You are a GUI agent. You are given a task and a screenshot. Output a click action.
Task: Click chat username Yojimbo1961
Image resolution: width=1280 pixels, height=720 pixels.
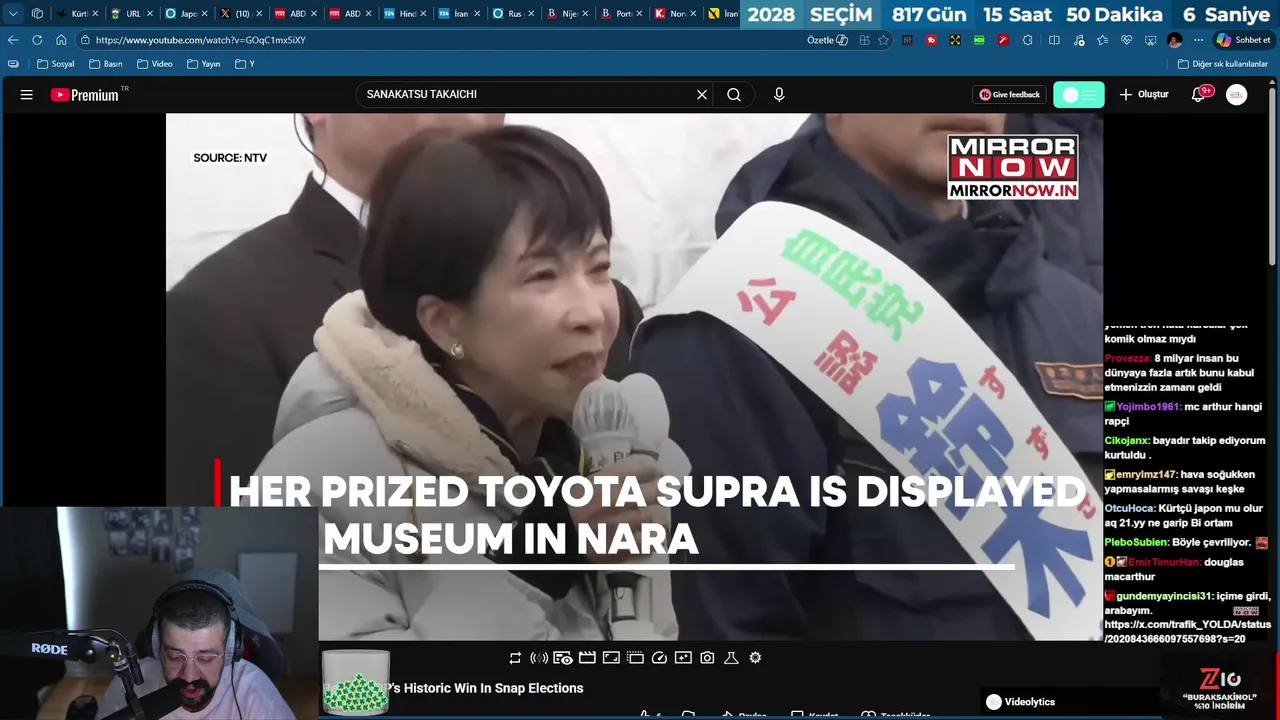1148,407
